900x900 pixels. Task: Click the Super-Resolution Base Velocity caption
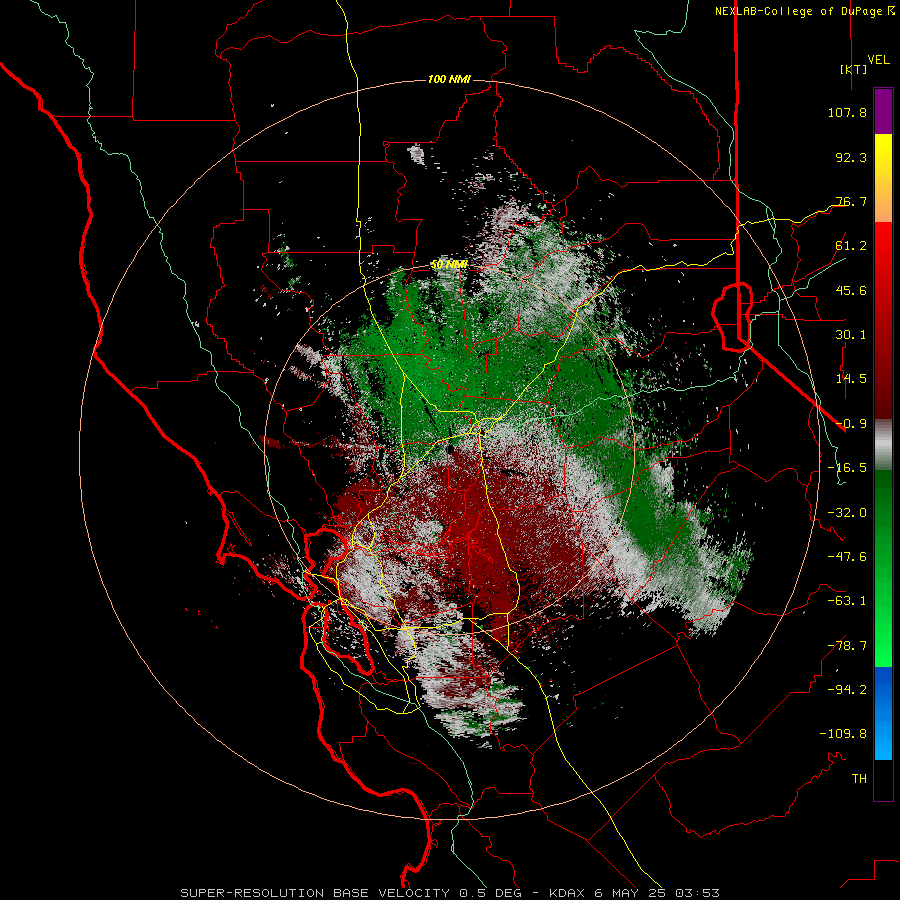click(x=449, y=893)
